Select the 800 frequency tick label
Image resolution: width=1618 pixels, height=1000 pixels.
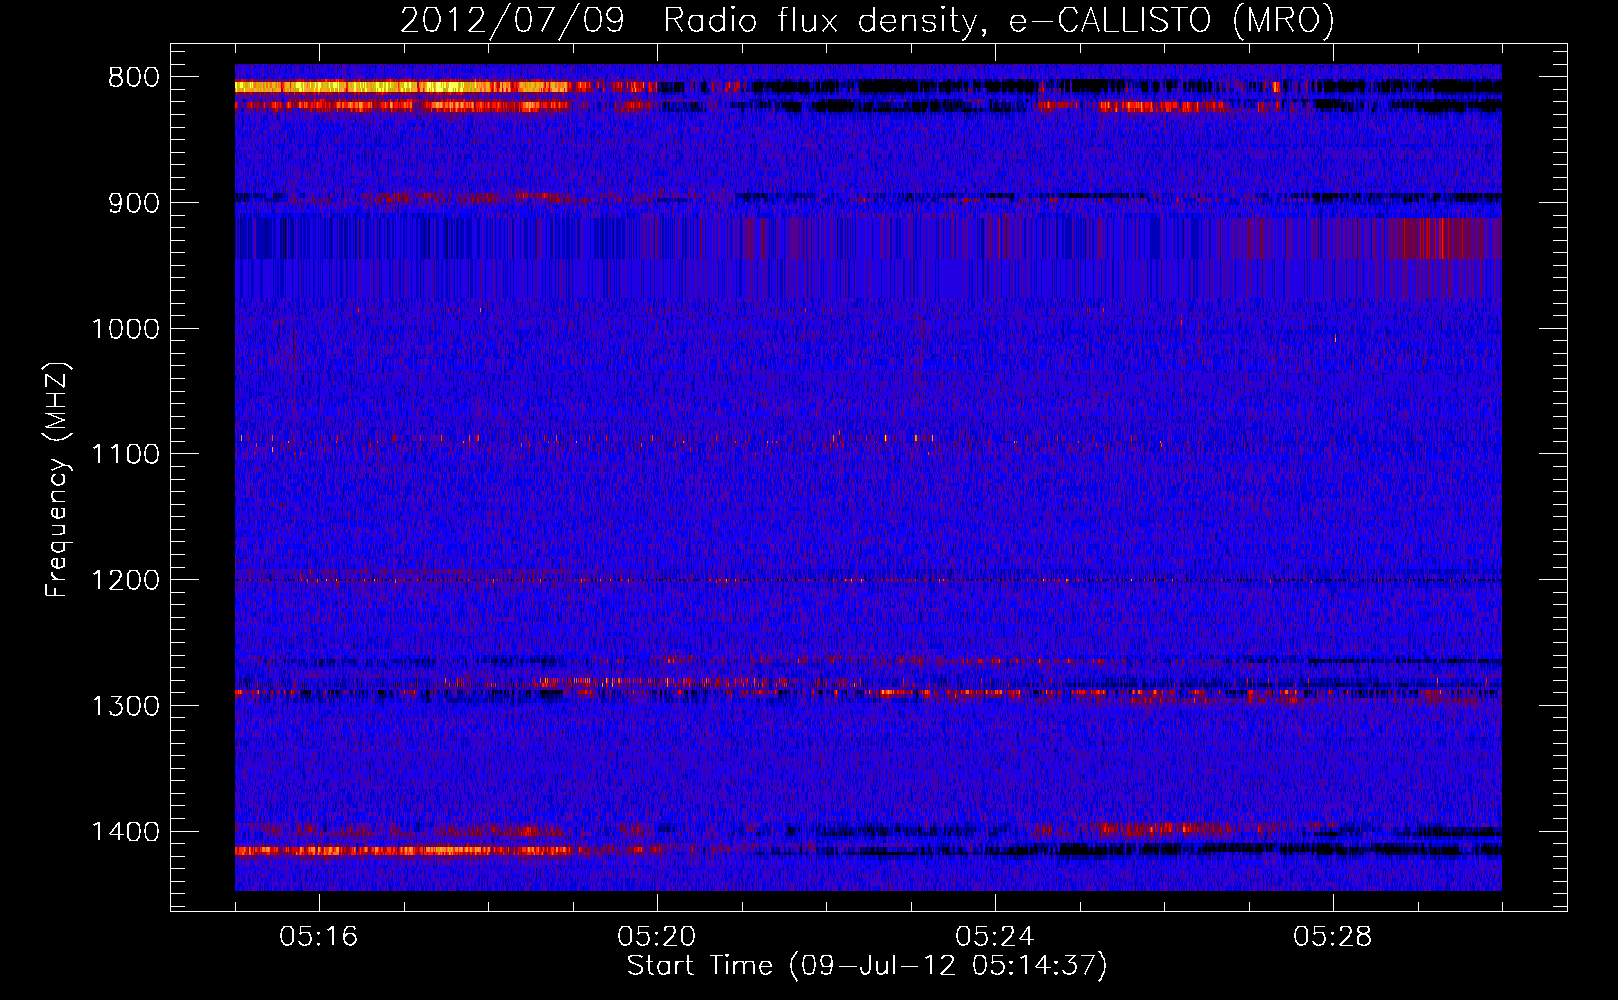134,78
